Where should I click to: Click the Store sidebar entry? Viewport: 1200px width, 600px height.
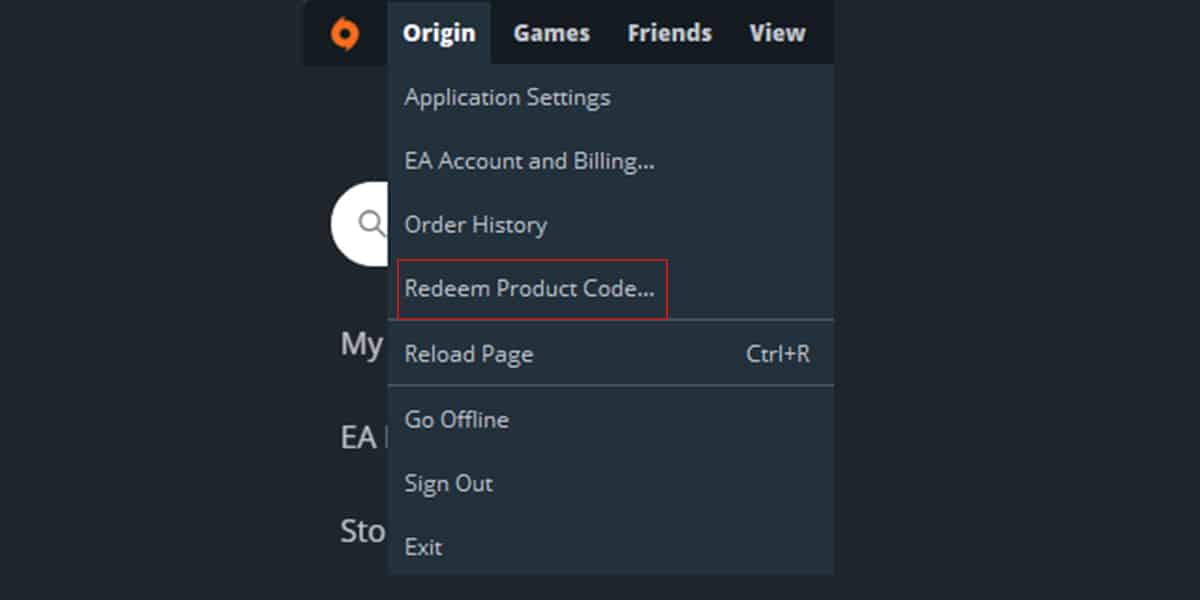[363, 531]
